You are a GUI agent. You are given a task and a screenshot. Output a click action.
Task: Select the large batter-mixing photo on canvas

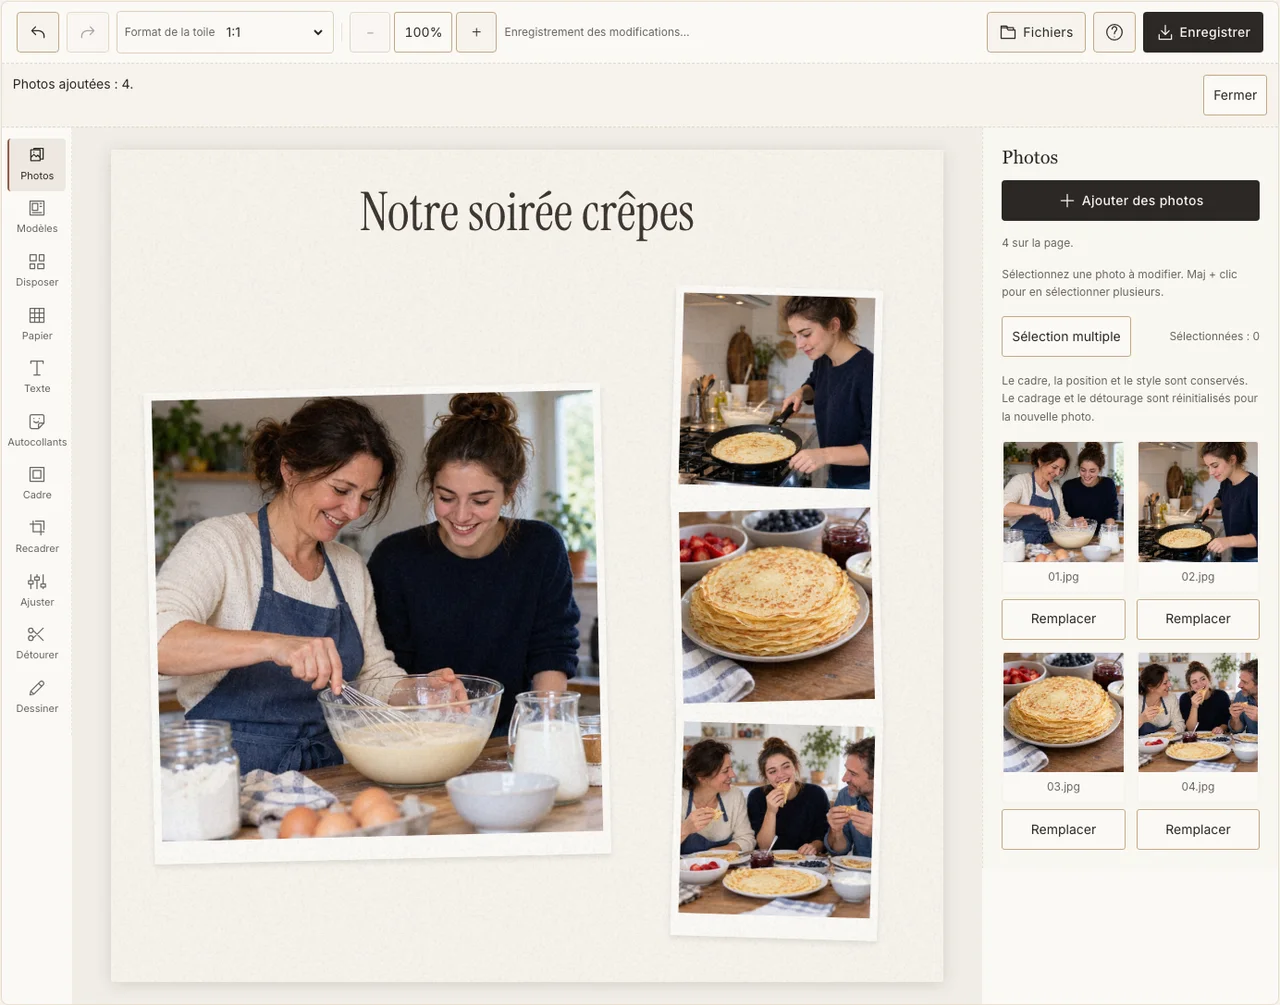(x=378, y=625)
